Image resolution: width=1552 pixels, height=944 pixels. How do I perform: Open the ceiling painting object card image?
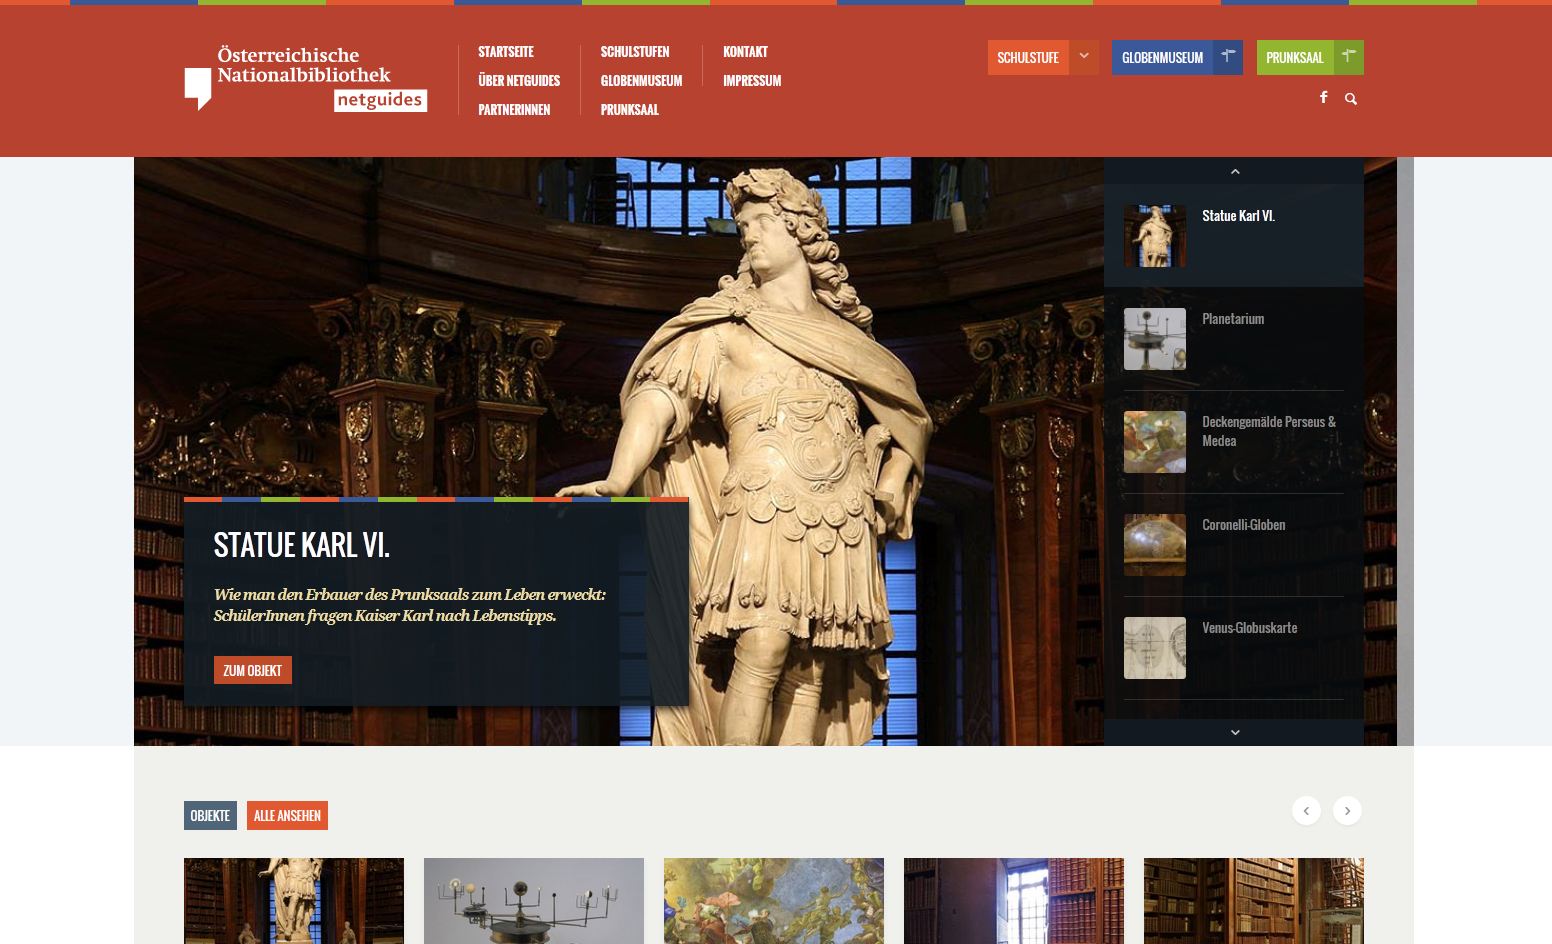point(774,901)
